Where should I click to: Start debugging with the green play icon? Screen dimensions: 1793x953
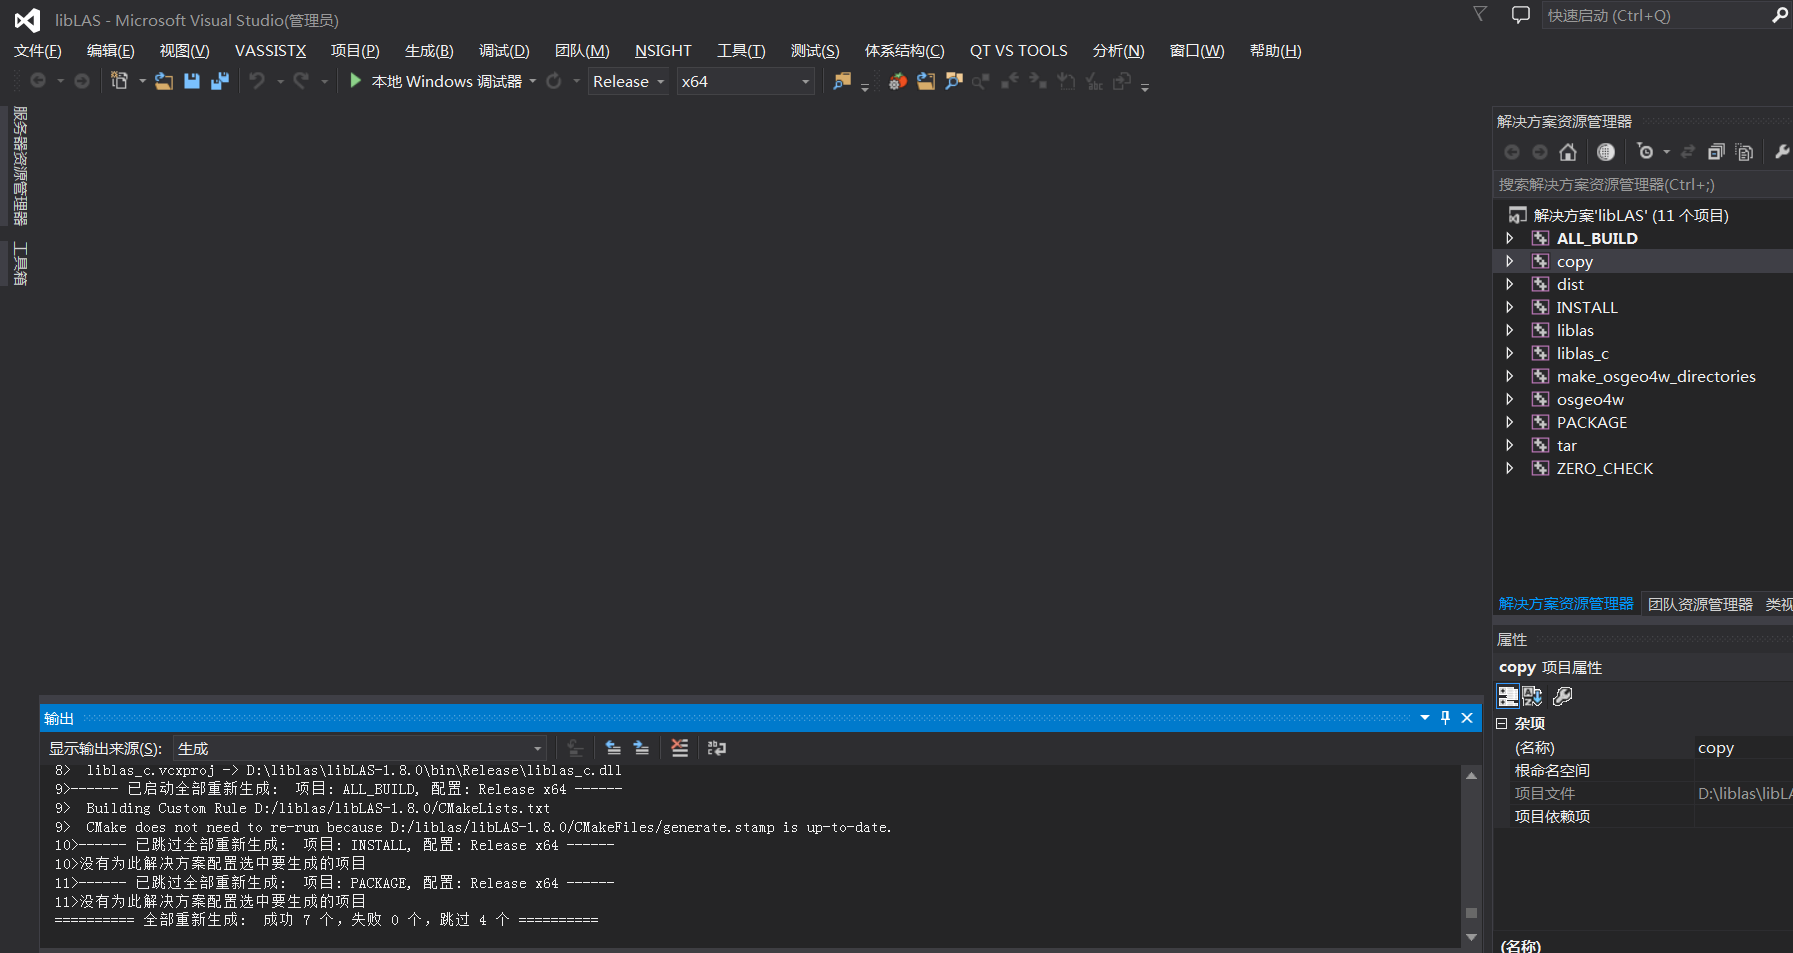pyautogui.click(x=355, y=81)
